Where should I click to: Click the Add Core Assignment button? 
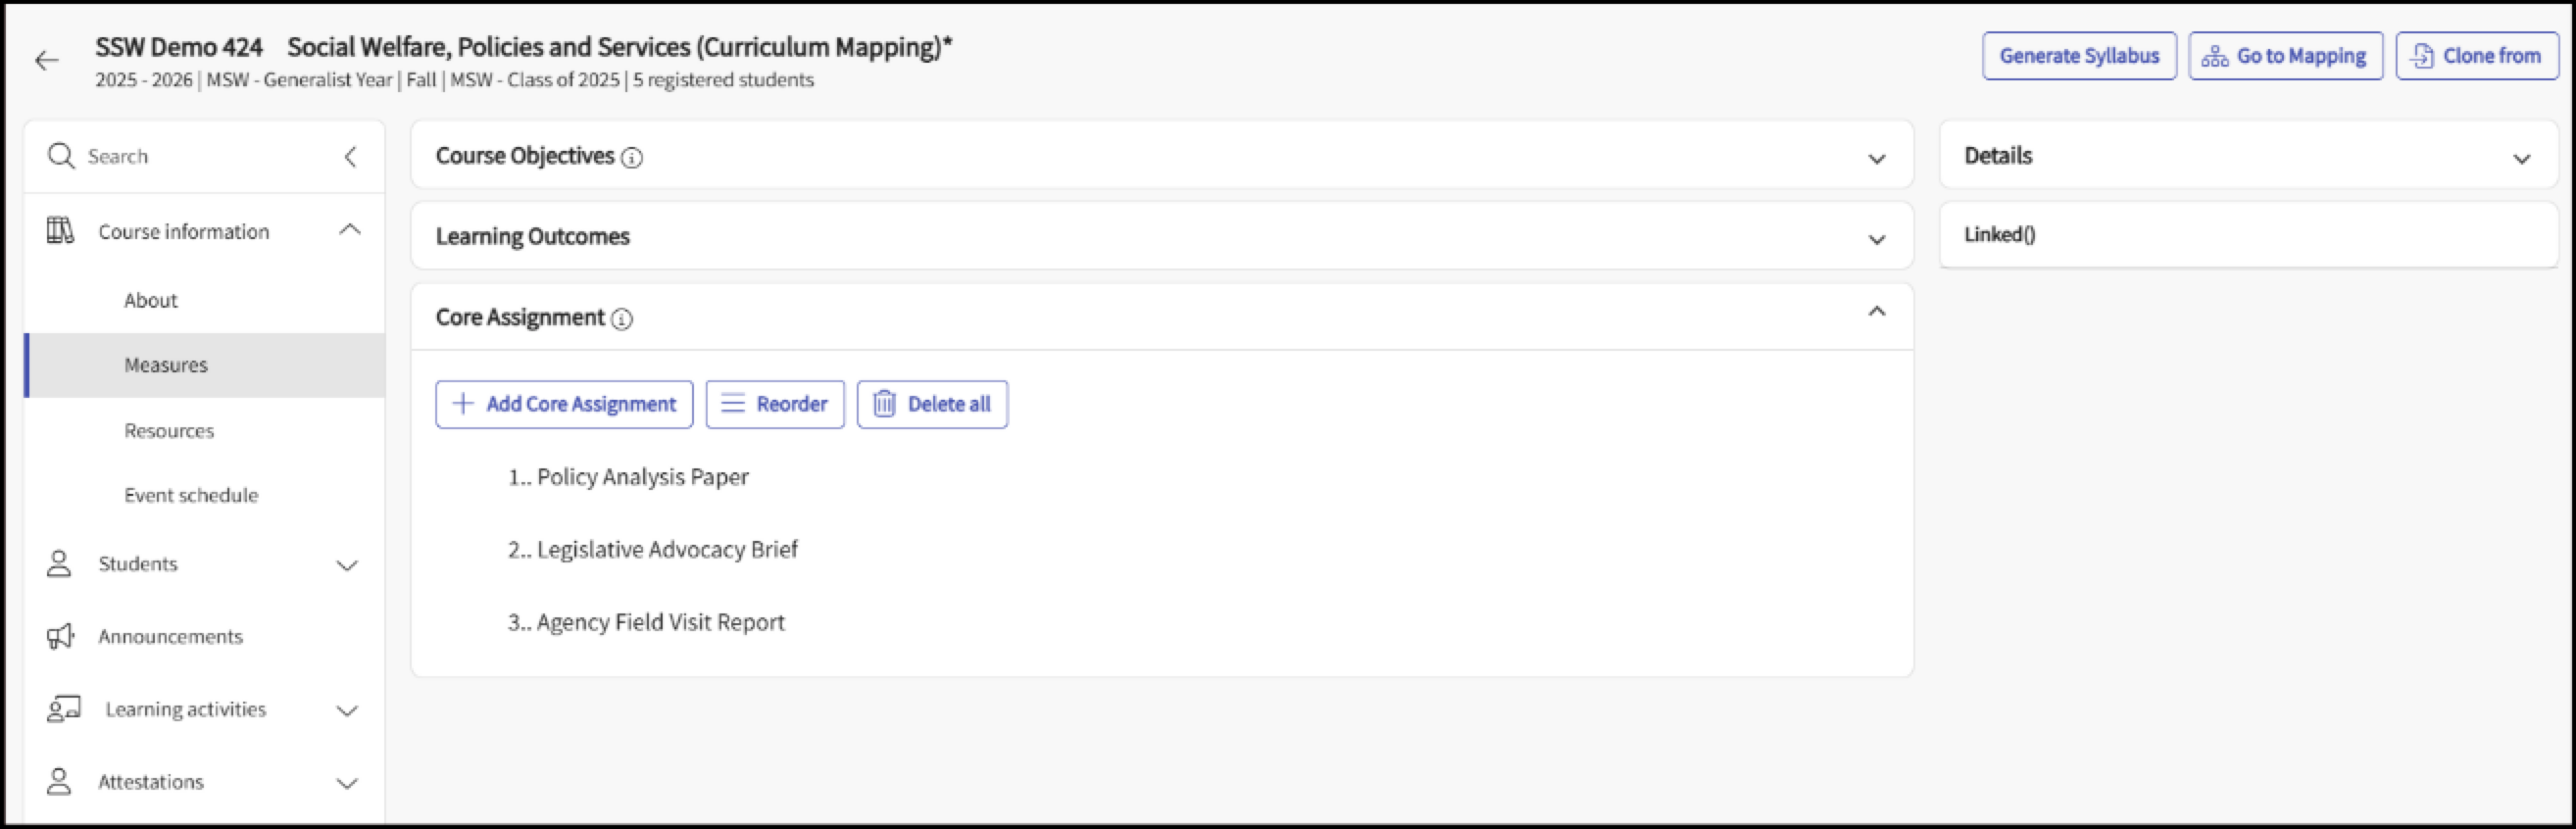click(564, 404)
